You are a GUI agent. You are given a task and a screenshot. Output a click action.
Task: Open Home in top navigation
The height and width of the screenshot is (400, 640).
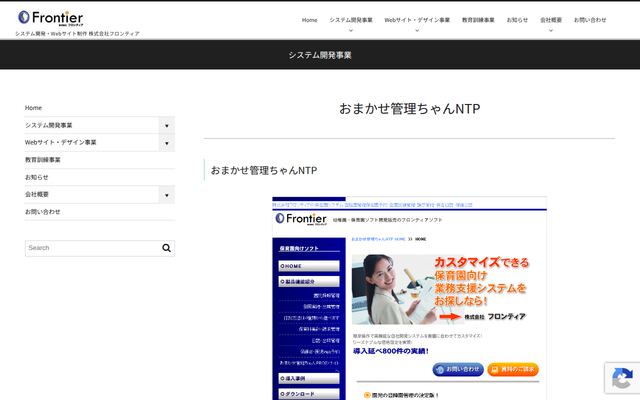click(309, 20)
